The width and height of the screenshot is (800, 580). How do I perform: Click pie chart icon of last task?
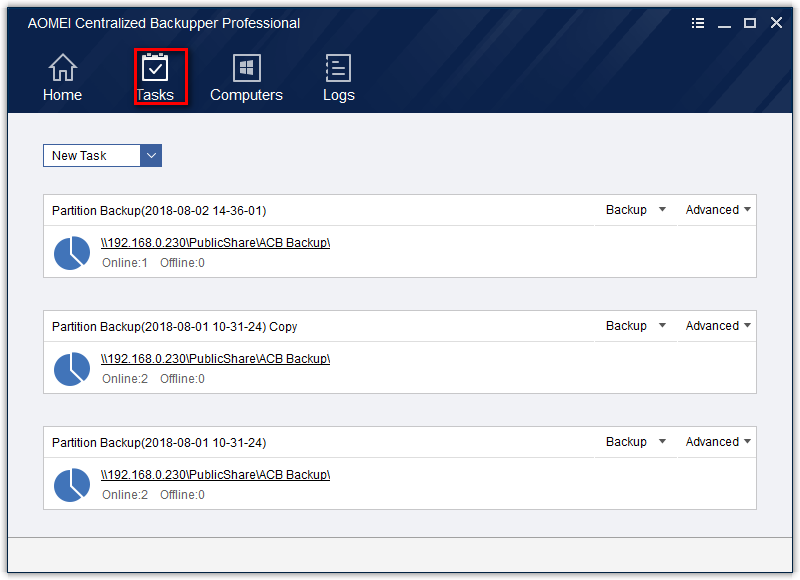[x=72, y=485]
